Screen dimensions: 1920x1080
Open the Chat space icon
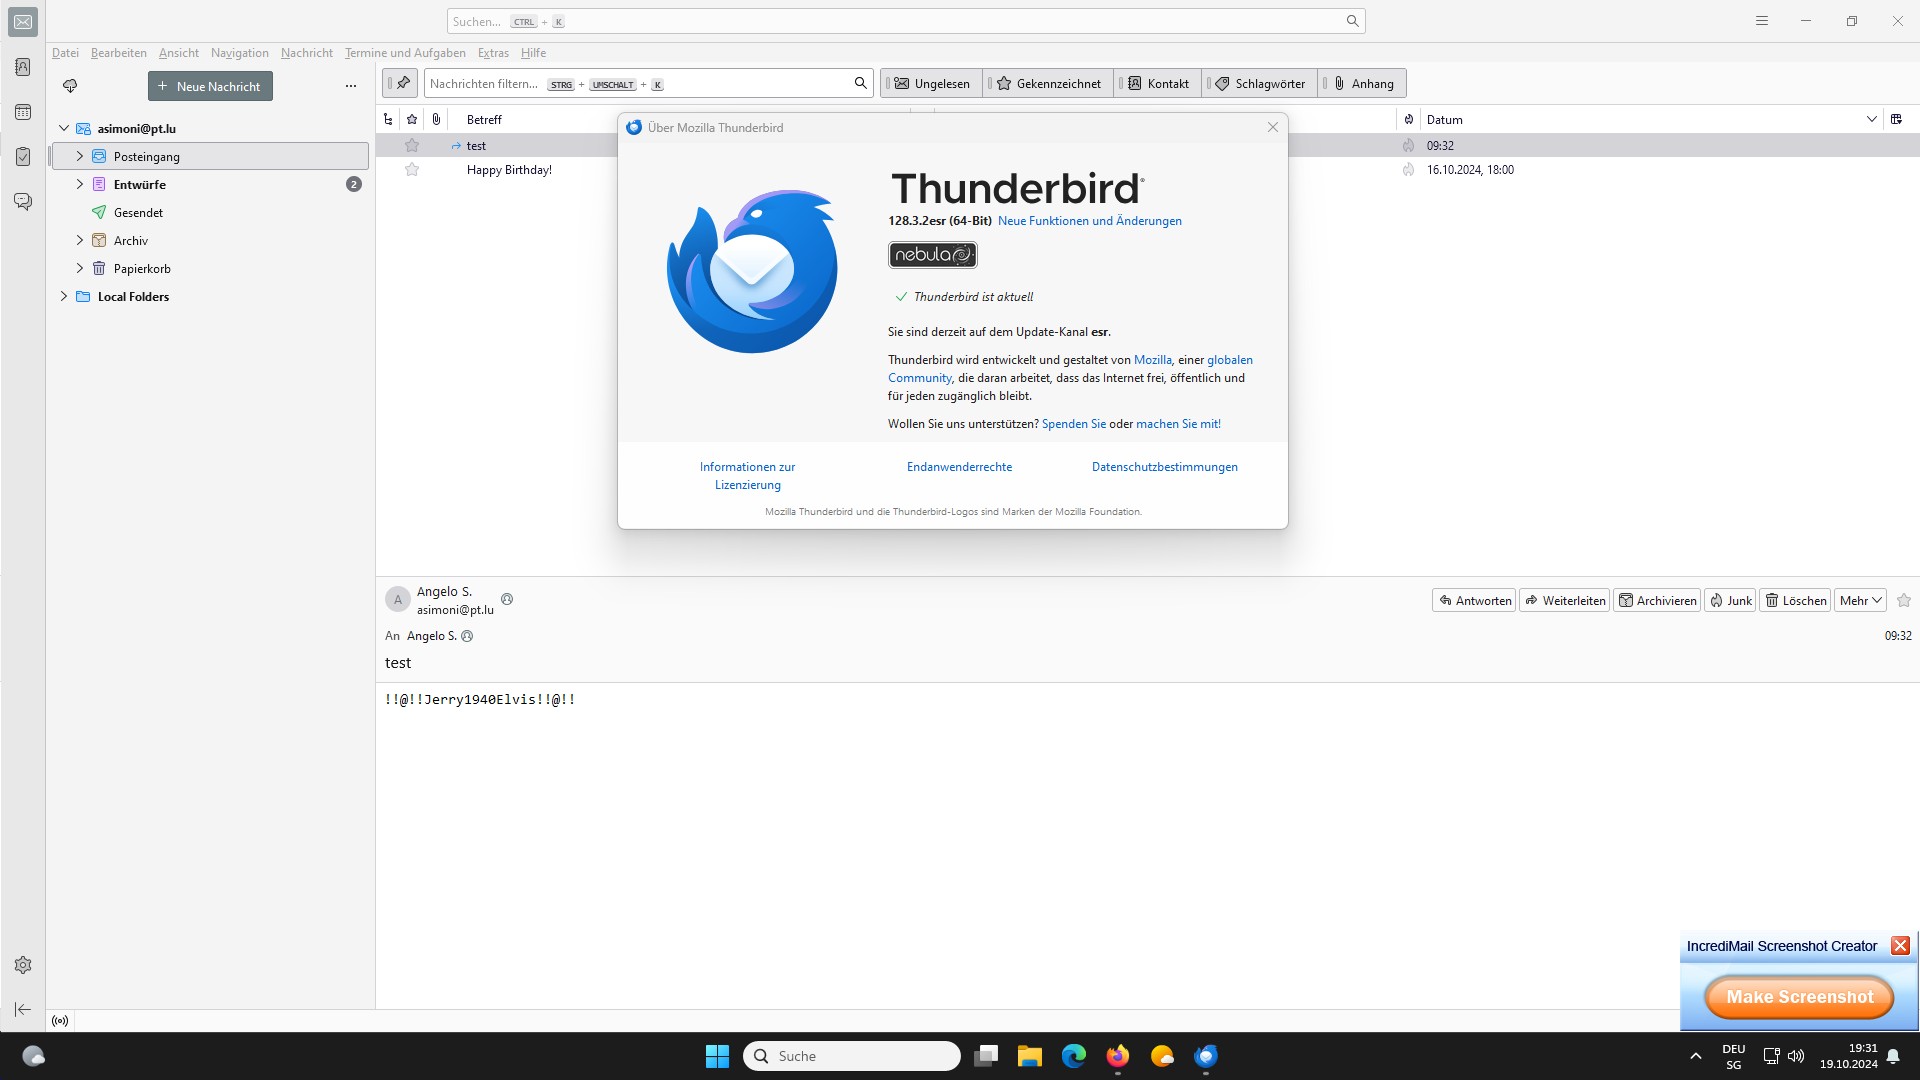pyautogui.click(x=23, y=202)
